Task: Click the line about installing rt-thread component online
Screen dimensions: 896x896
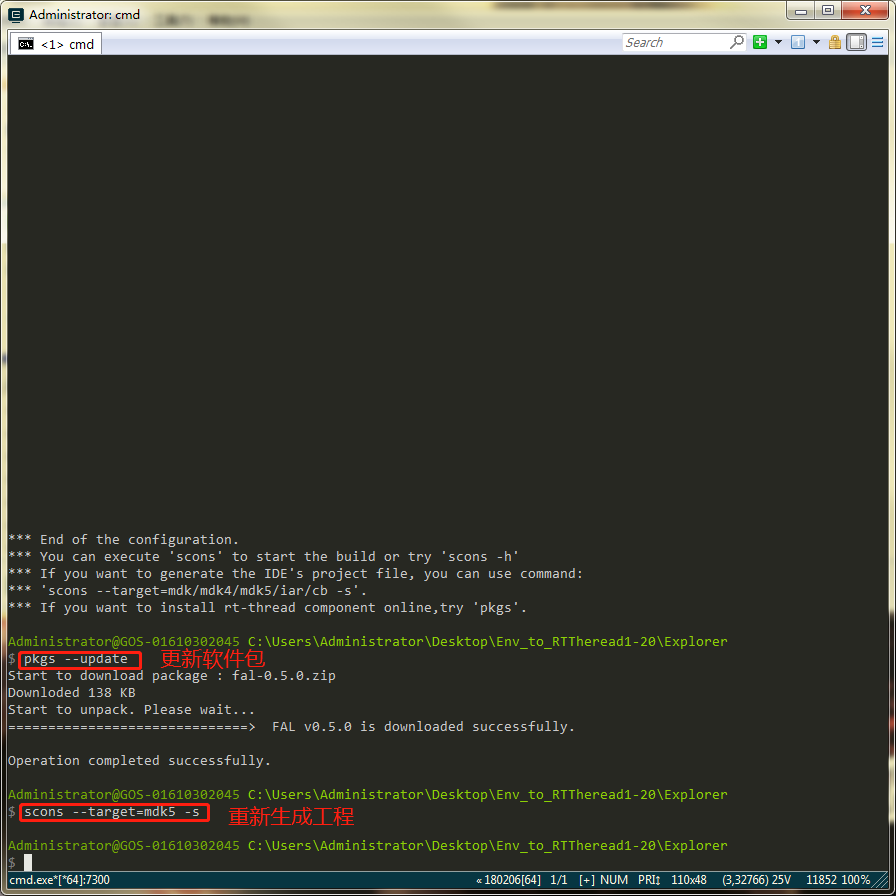Action: coord(267,608)
